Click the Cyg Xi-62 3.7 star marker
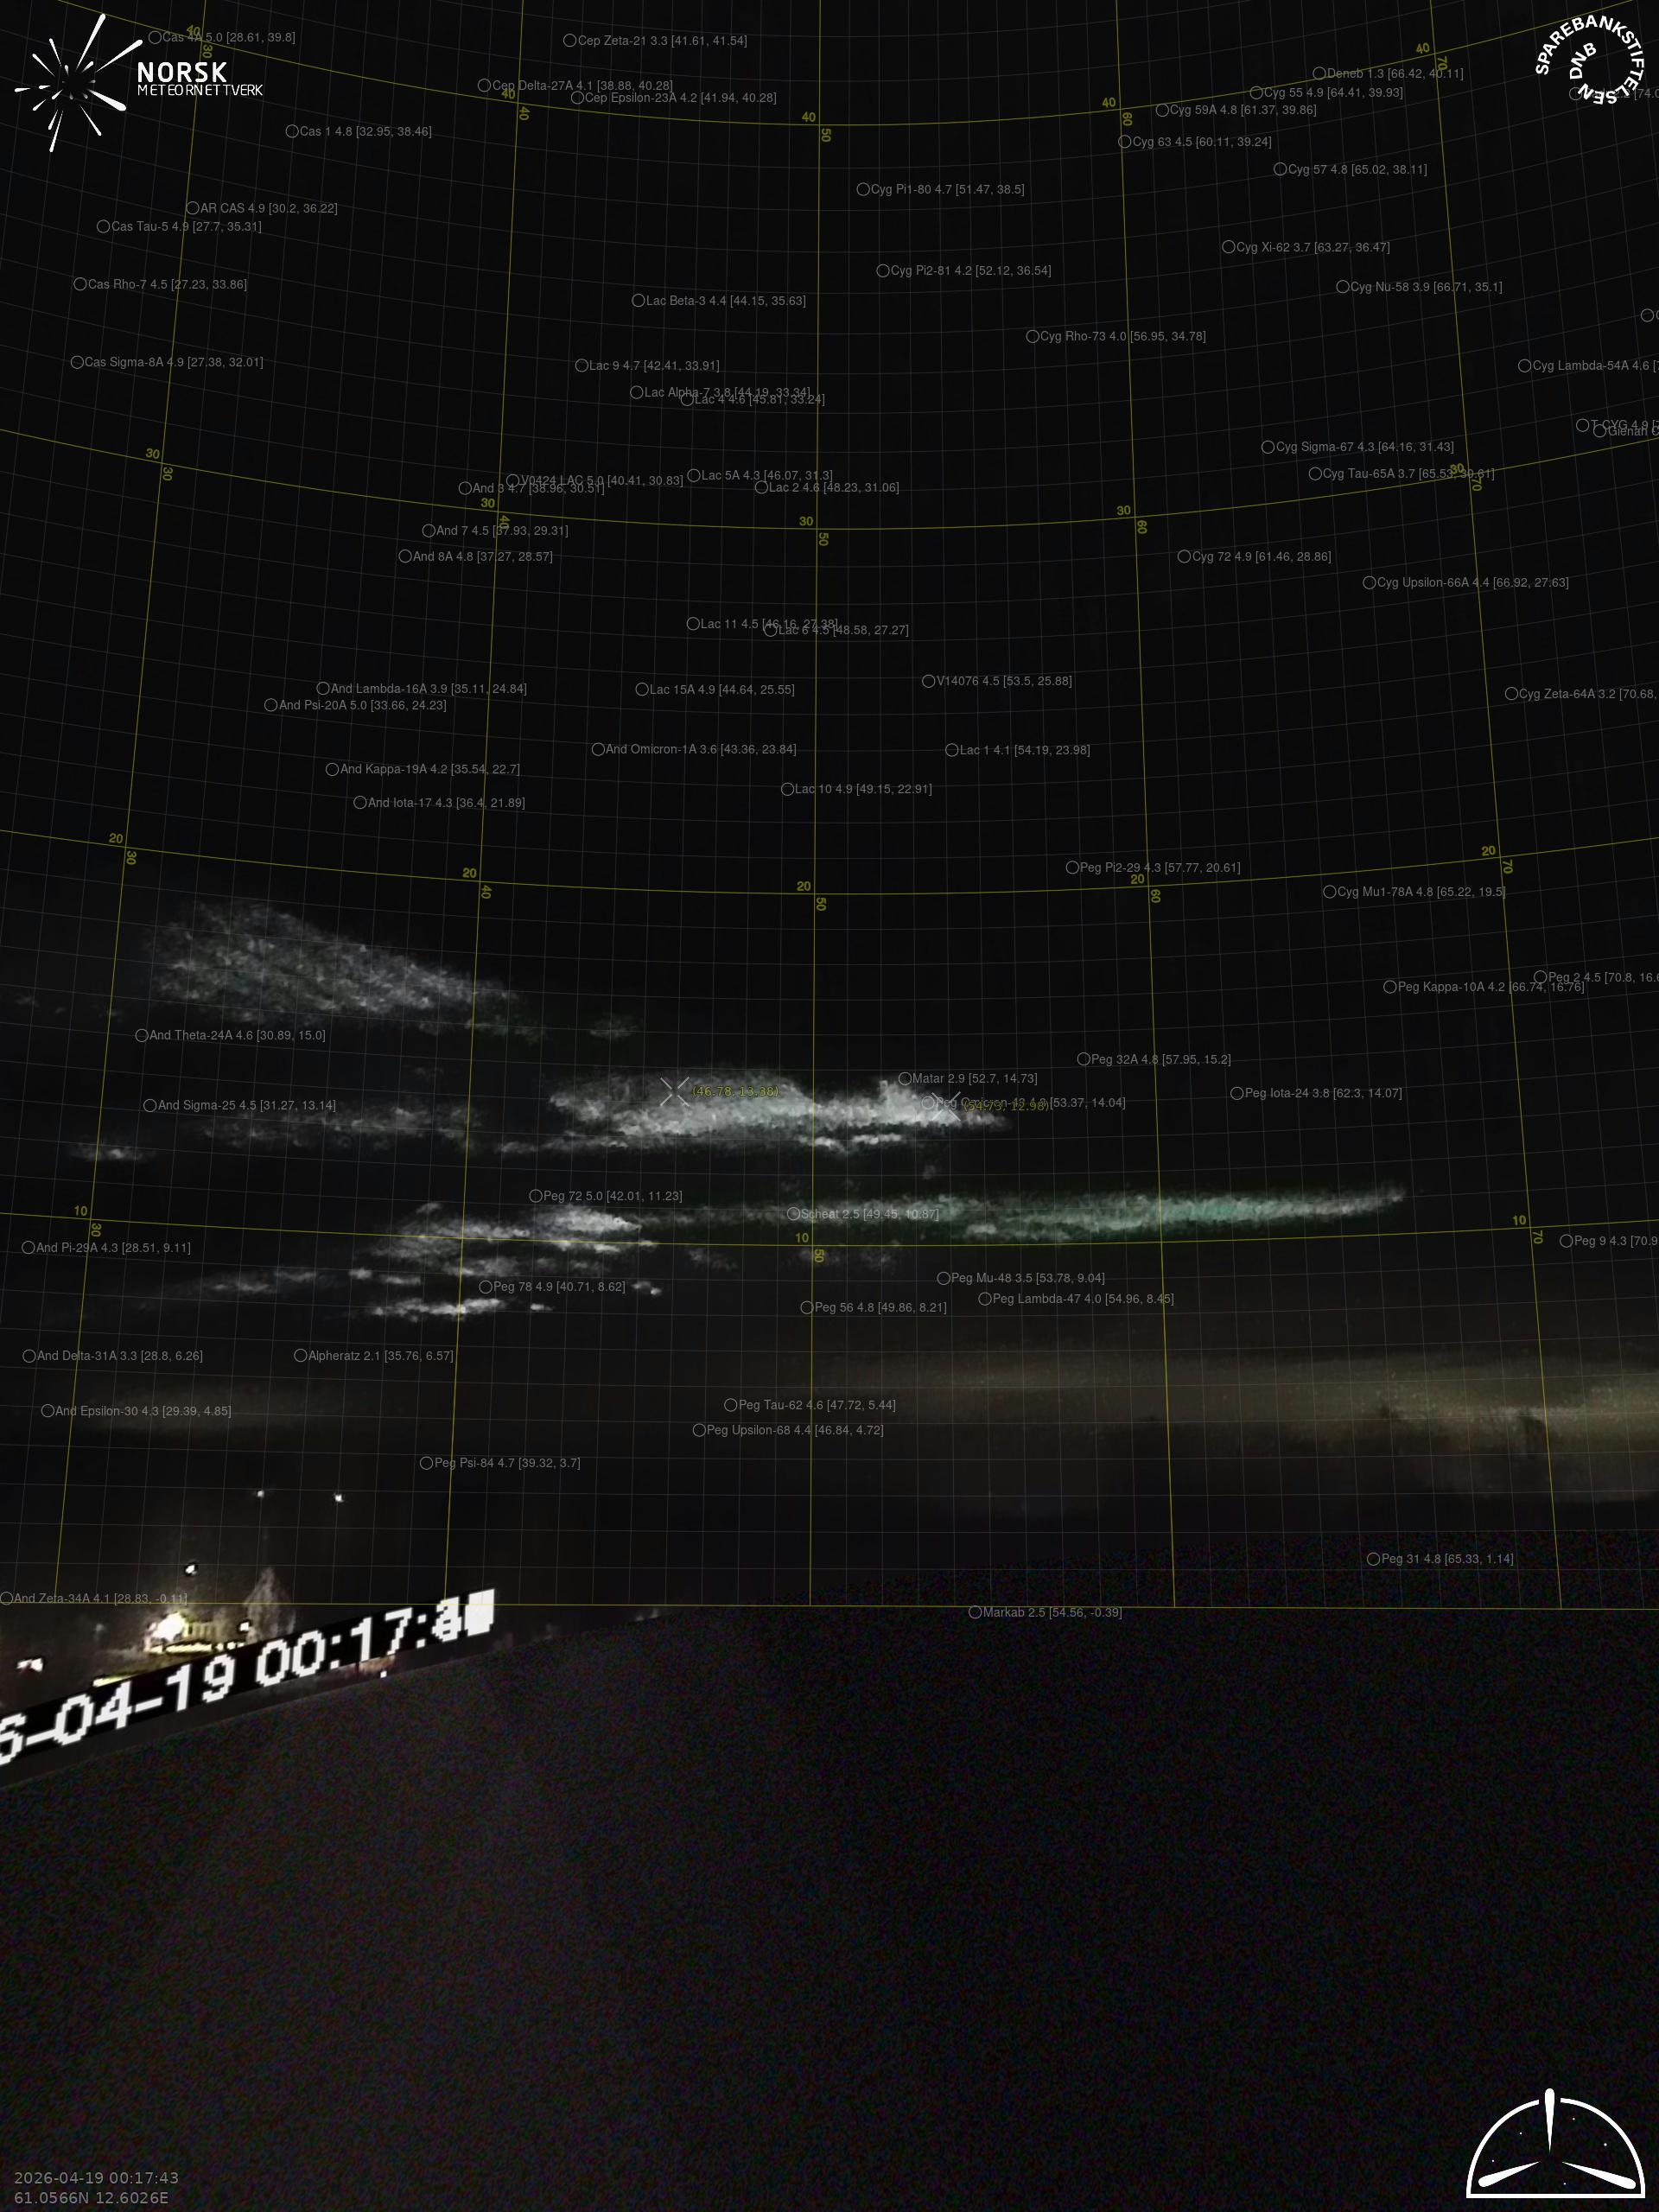1659x2212 pixels. point(1228,247)
